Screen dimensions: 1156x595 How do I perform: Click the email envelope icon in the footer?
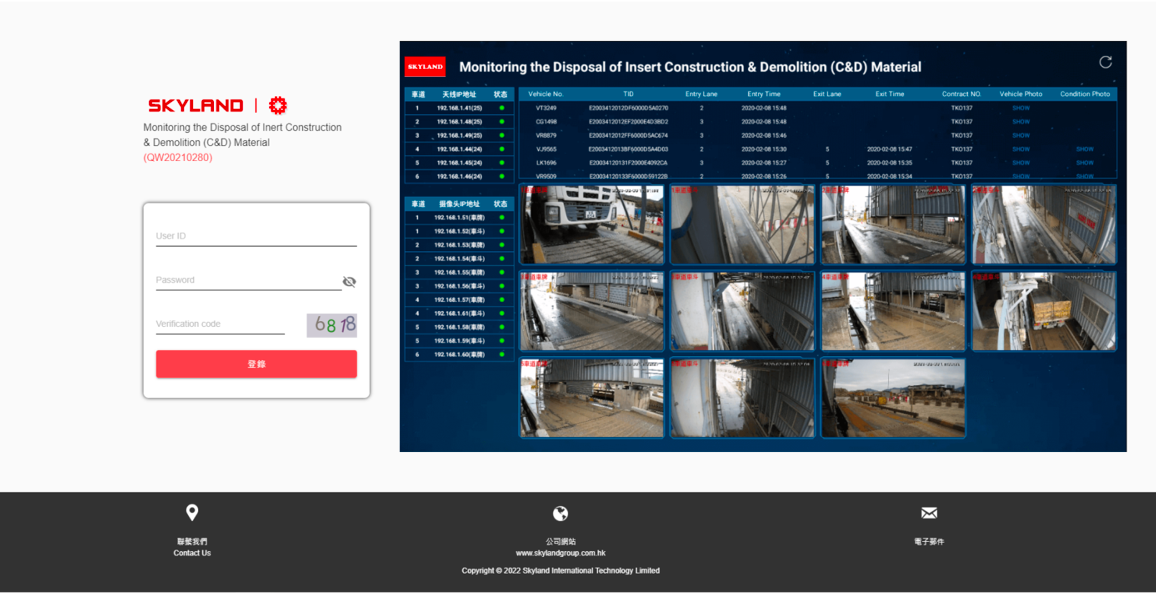click(x=929, y=512)
